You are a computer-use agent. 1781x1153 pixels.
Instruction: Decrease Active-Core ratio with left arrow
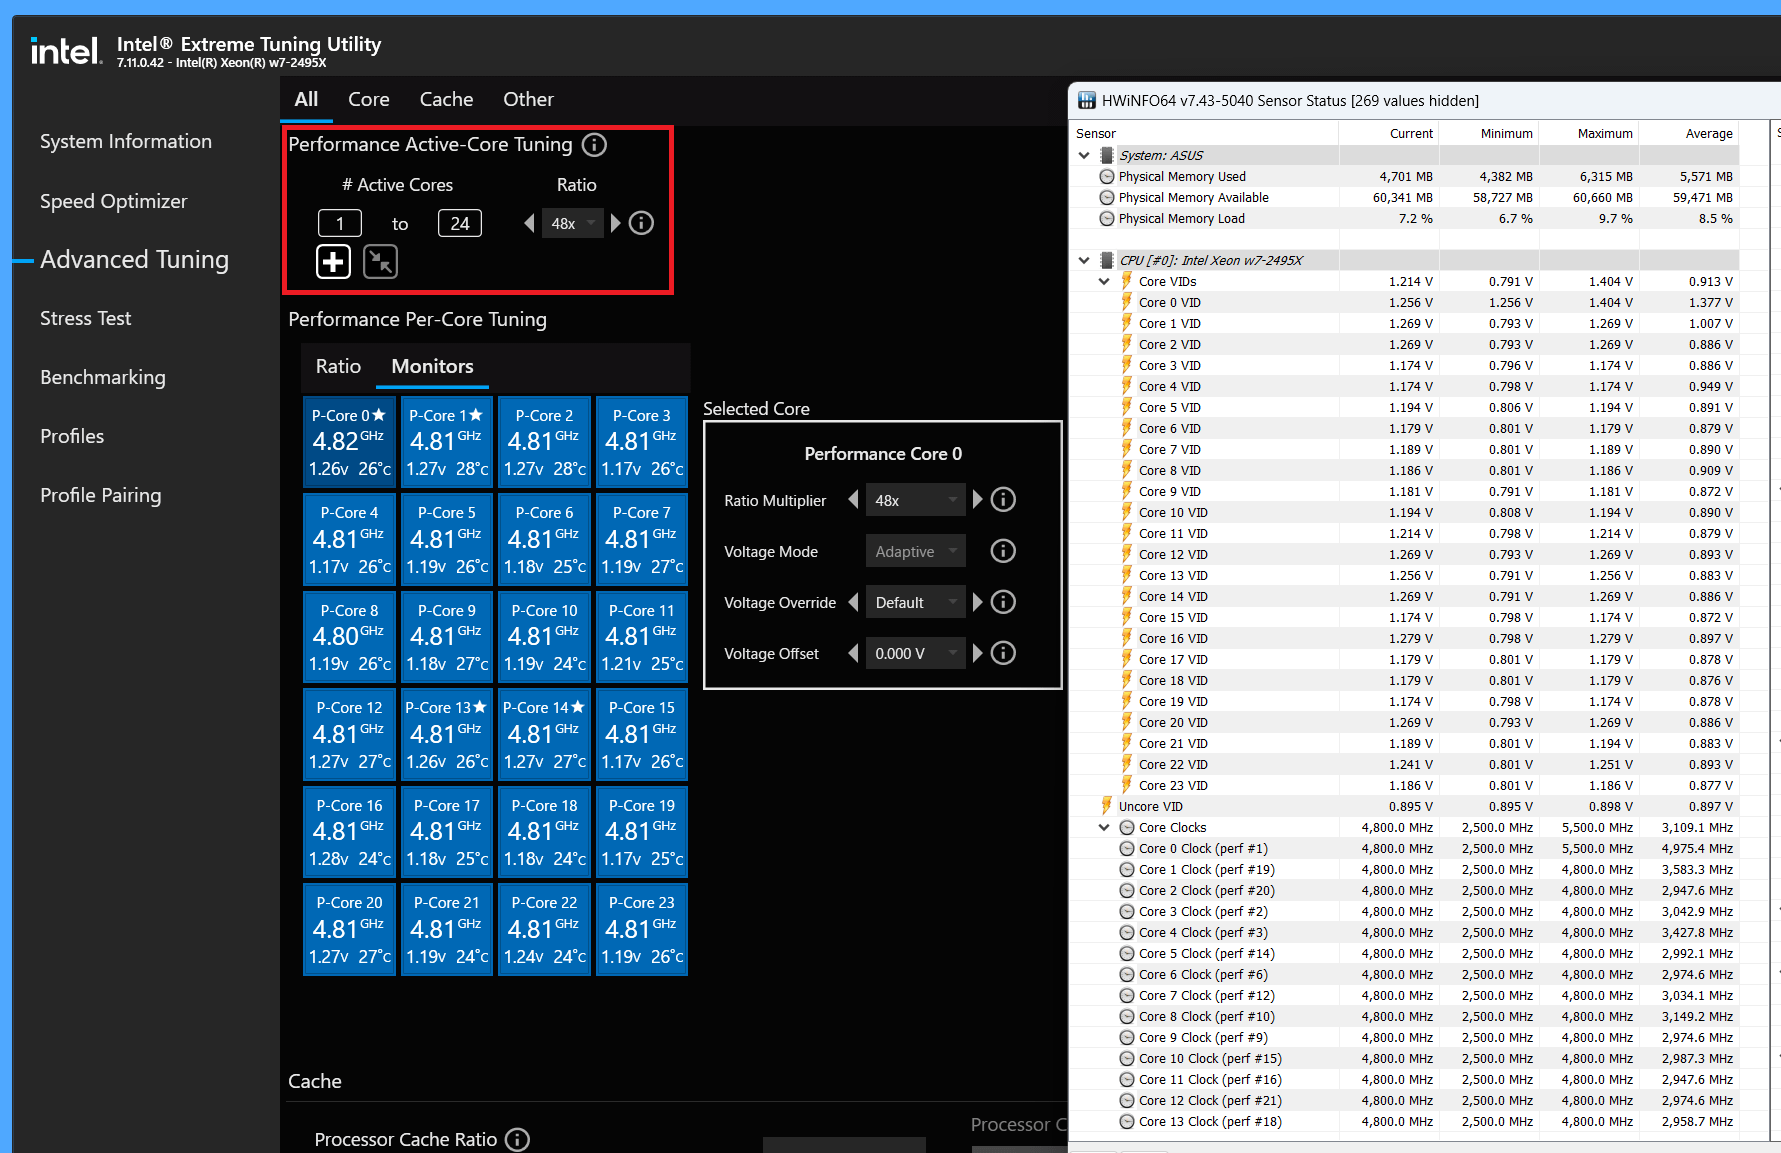click(529, 223)
